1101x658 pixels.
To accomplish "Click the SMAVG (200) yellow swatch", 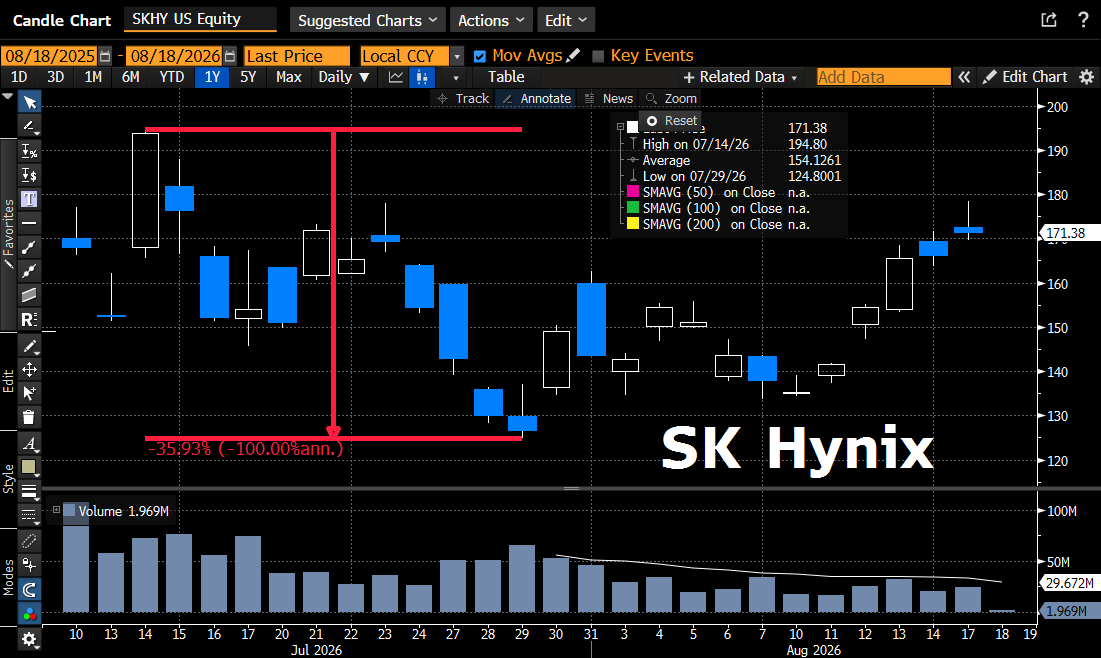I will 633,224.
